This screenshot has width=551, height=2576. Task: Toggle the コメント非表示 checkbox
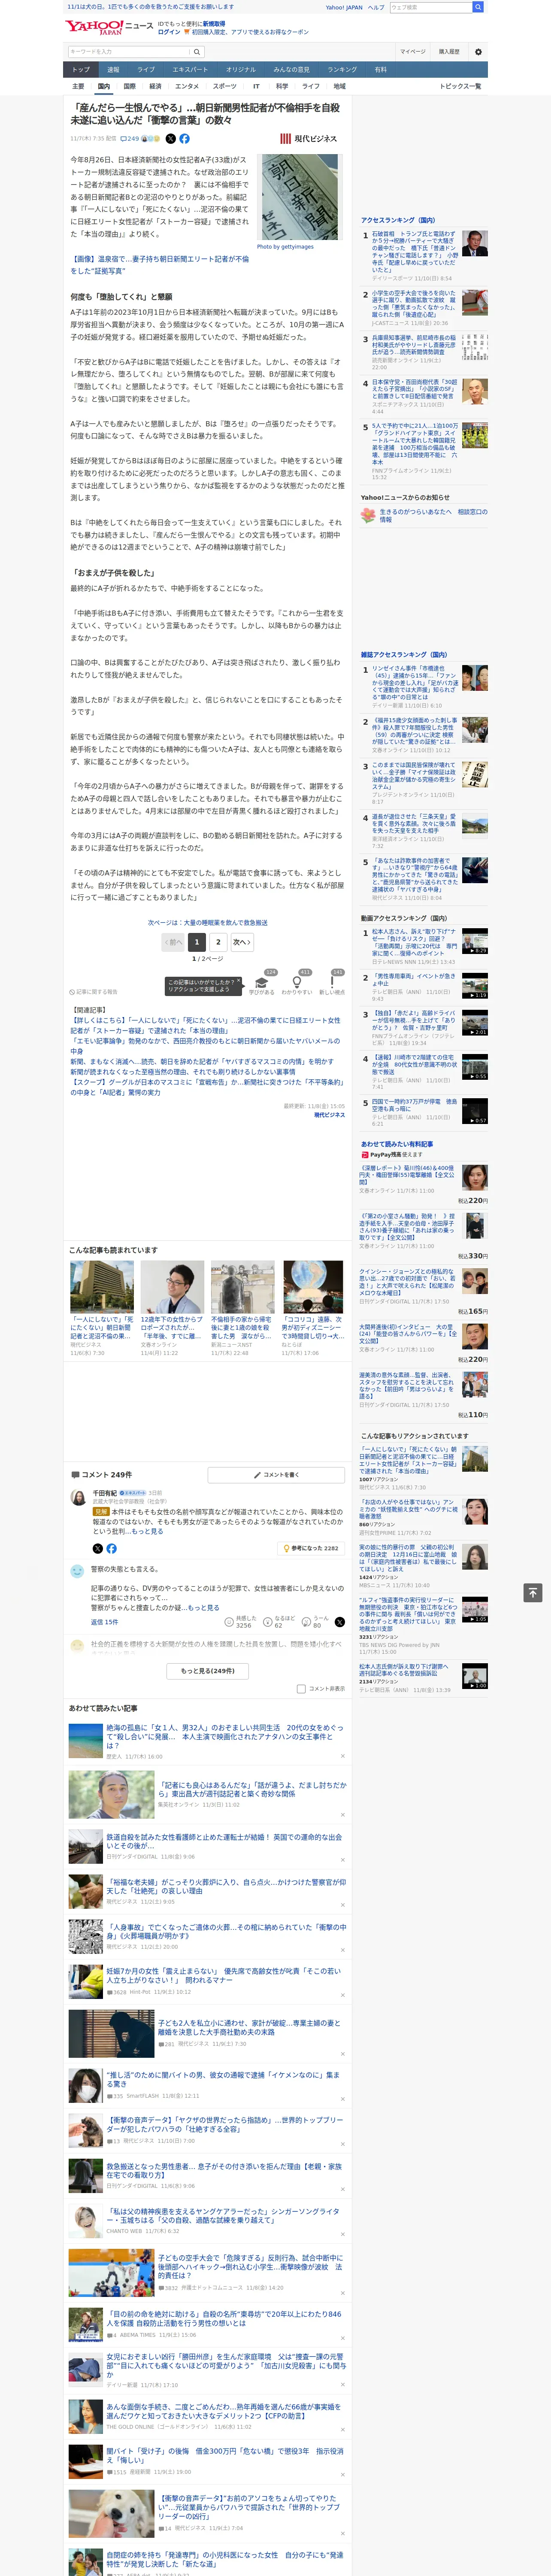point(301,1689)
